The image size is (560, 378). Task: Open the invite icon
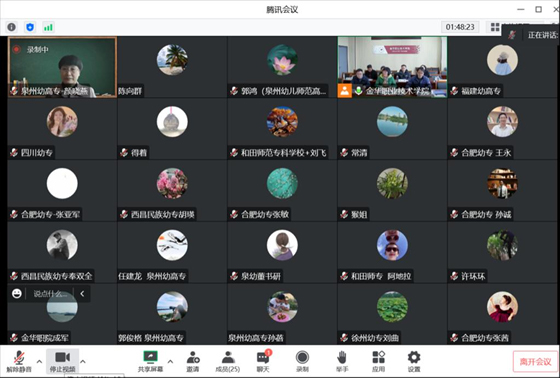pyautogui.click(x=193, y=361)
